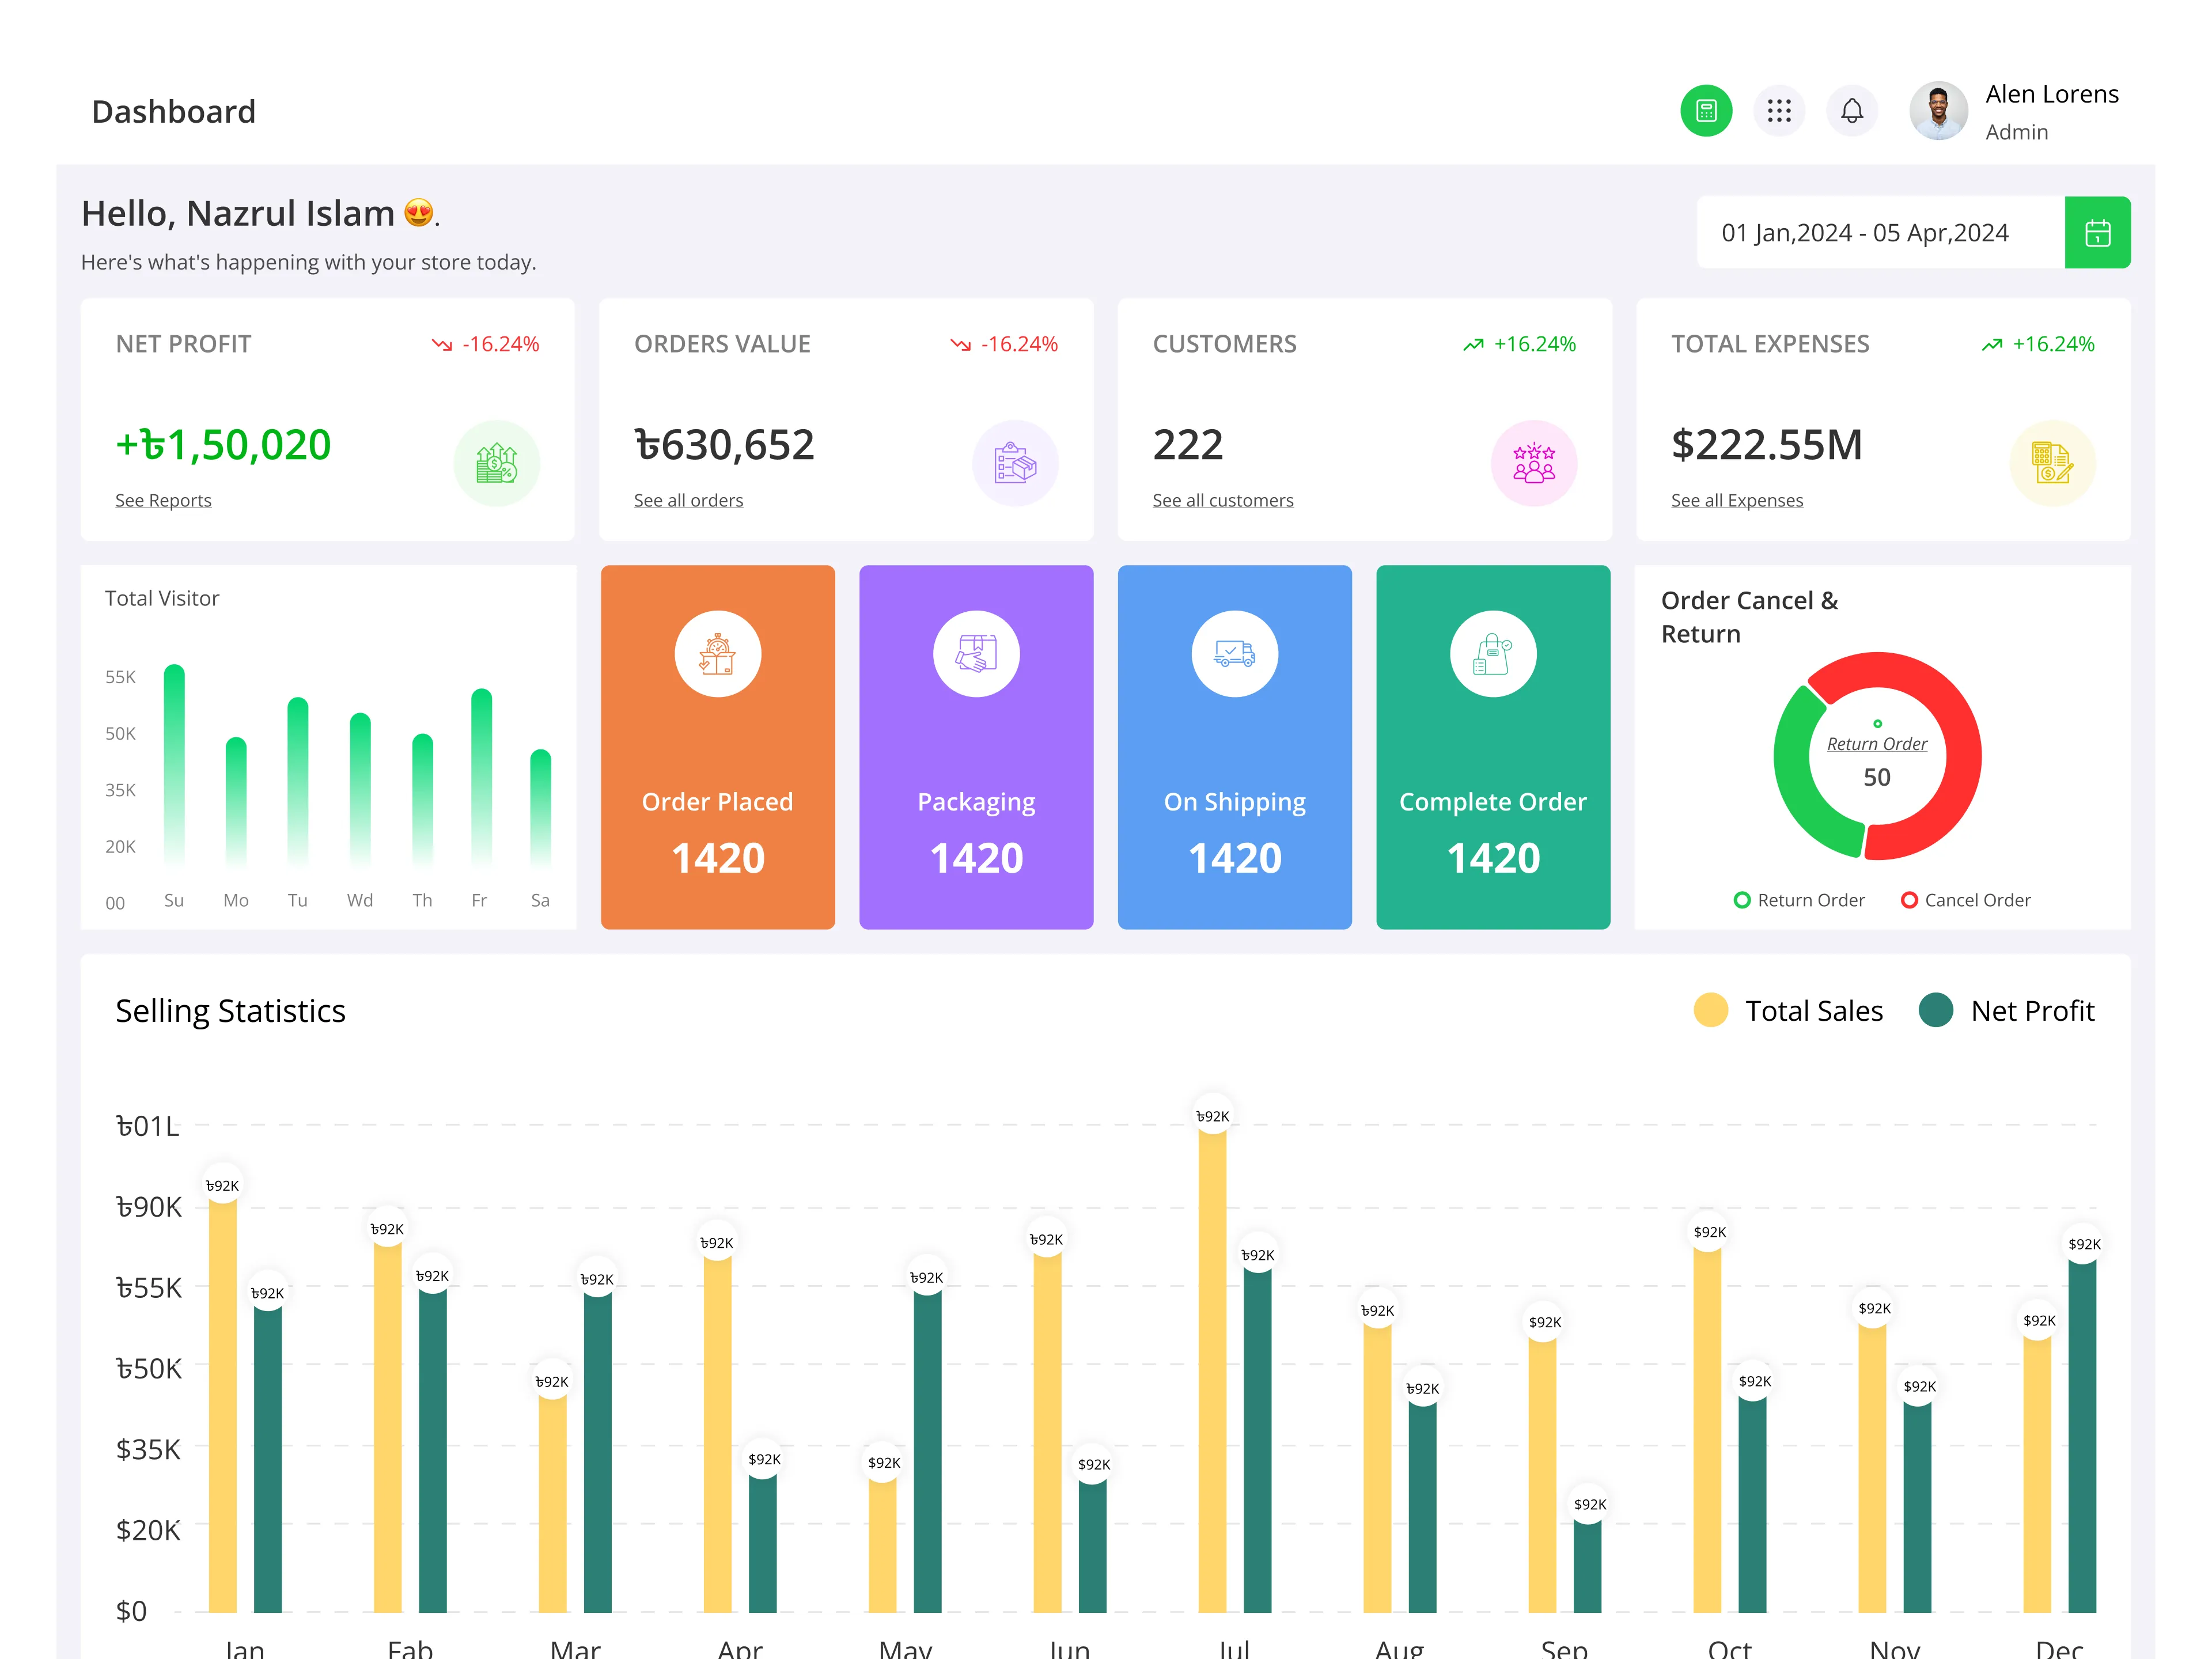The image size is (2212, 1659).
Task: Select the Complete Order status card
Action: point(1493,747)
